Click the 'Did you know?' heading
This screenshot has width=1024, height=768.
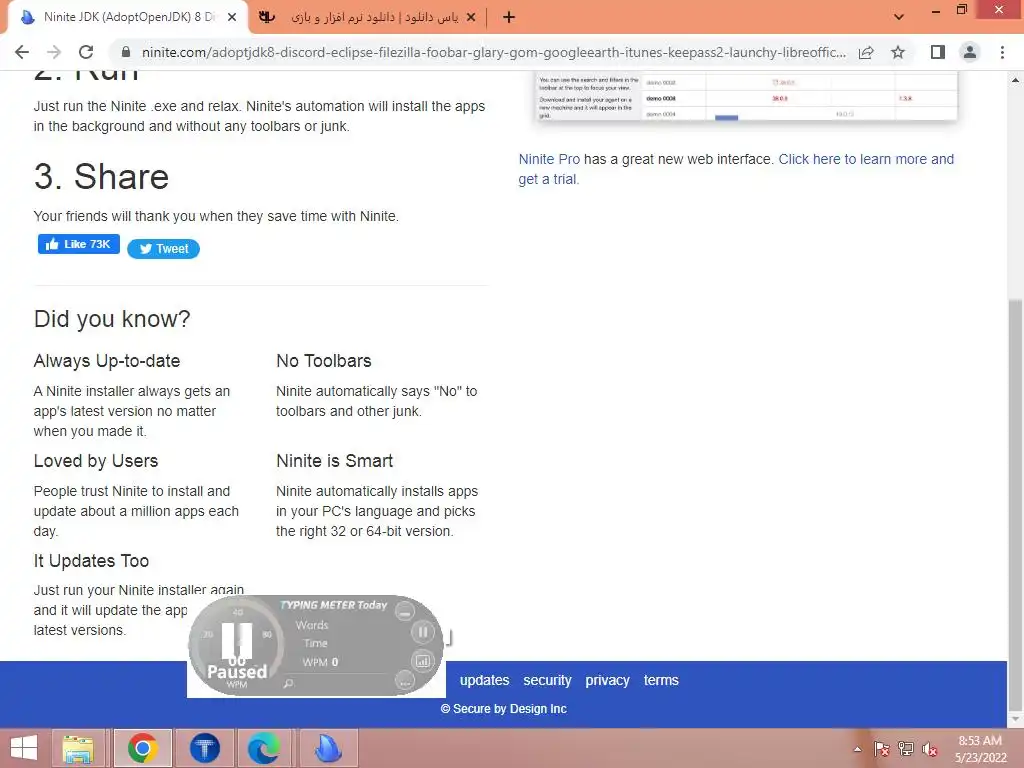tap(112, 319)
